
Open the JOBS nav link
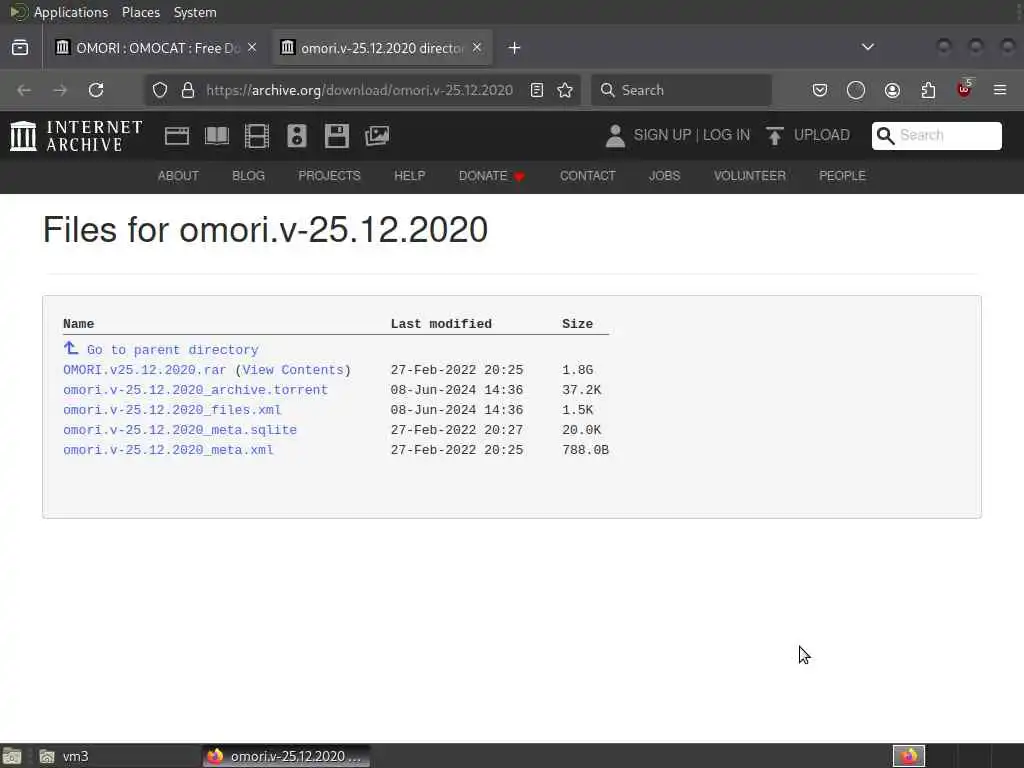coord(664,176)
